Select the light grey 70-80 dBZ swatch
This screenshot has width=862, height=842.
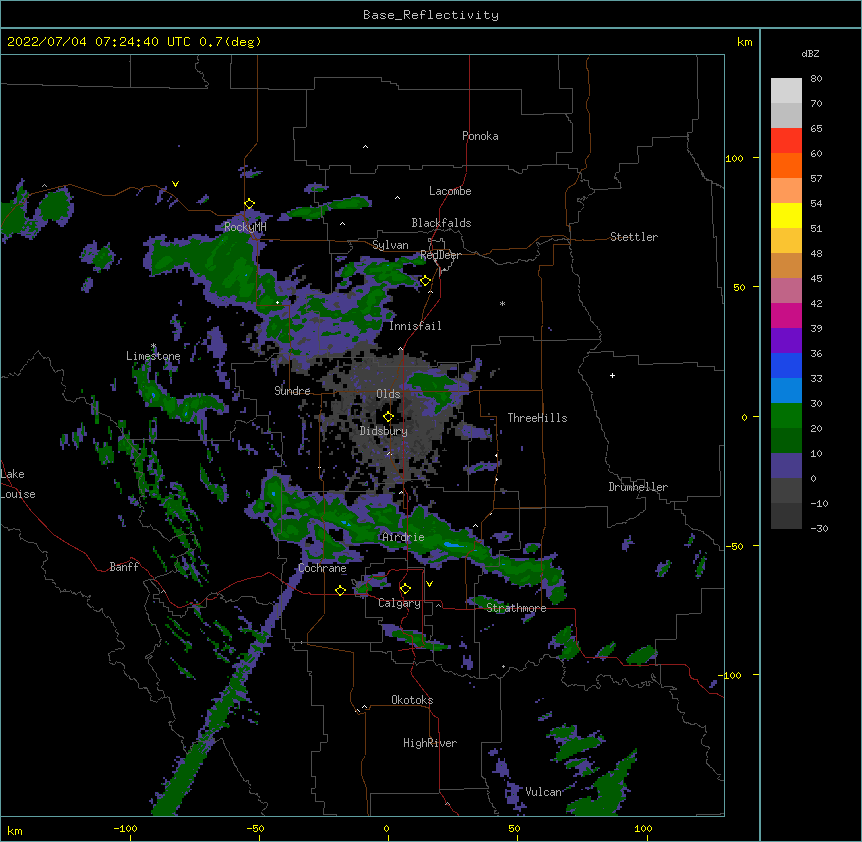786,91
